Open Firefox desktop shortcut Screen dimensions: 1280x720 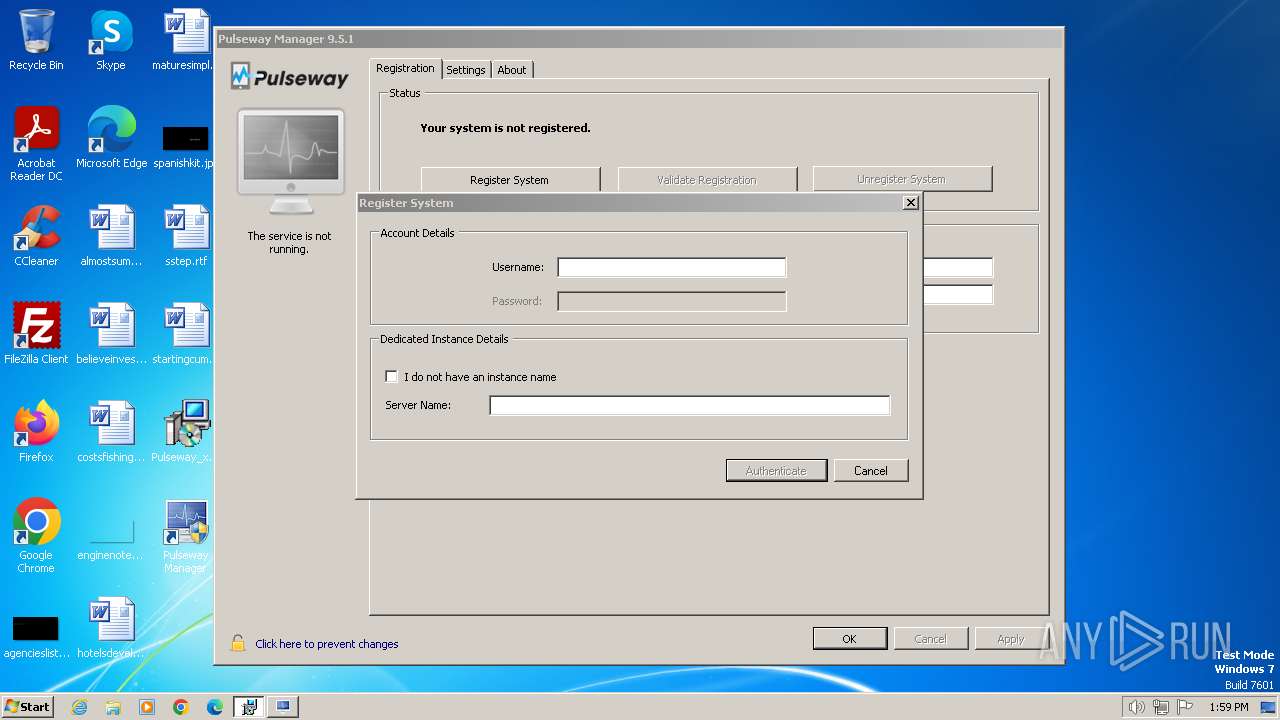pos(36,432)
